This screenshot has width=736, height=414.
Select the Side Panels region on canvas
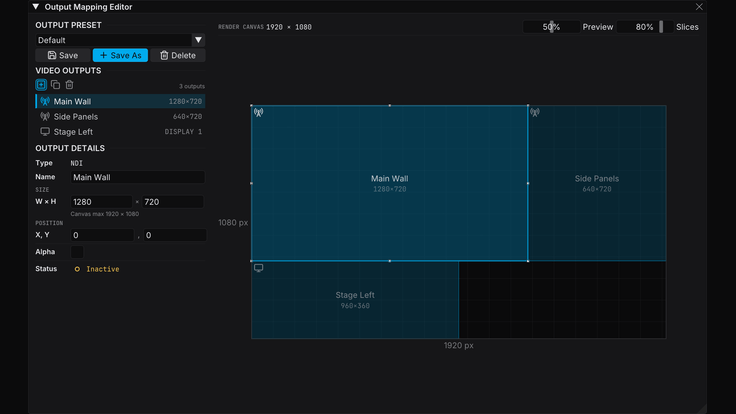[x=597, y=183]
